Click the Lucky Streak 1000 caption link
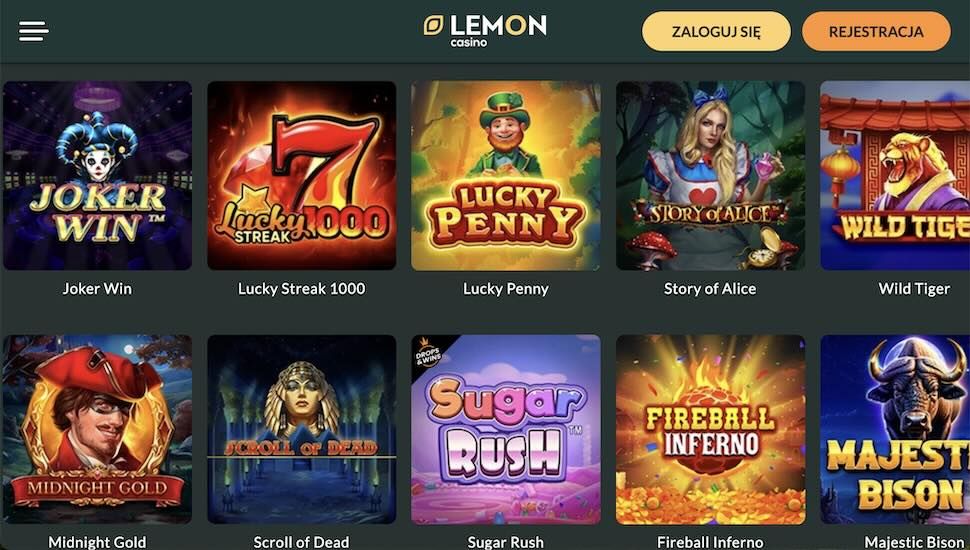970x550 pixels. [x=301, y=289]
